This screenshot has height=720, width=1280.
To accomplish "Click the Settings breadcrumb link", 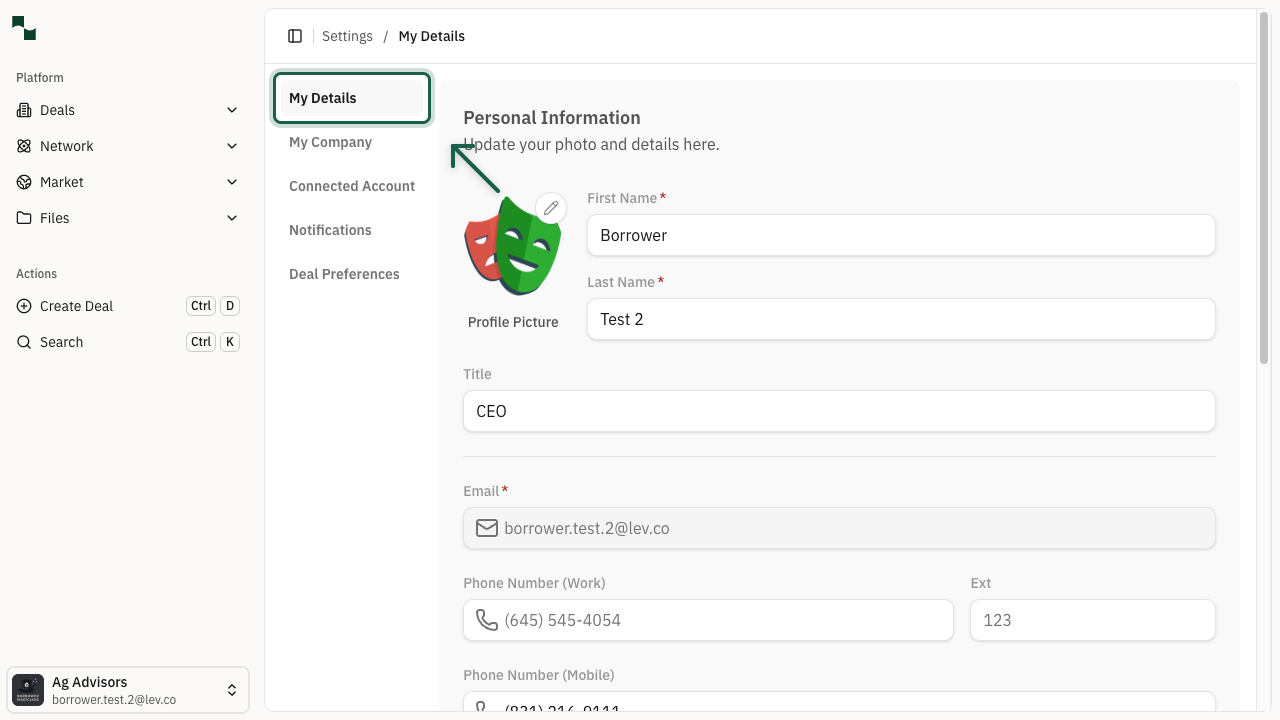I will pyautogui.click(x=347, y=36).
